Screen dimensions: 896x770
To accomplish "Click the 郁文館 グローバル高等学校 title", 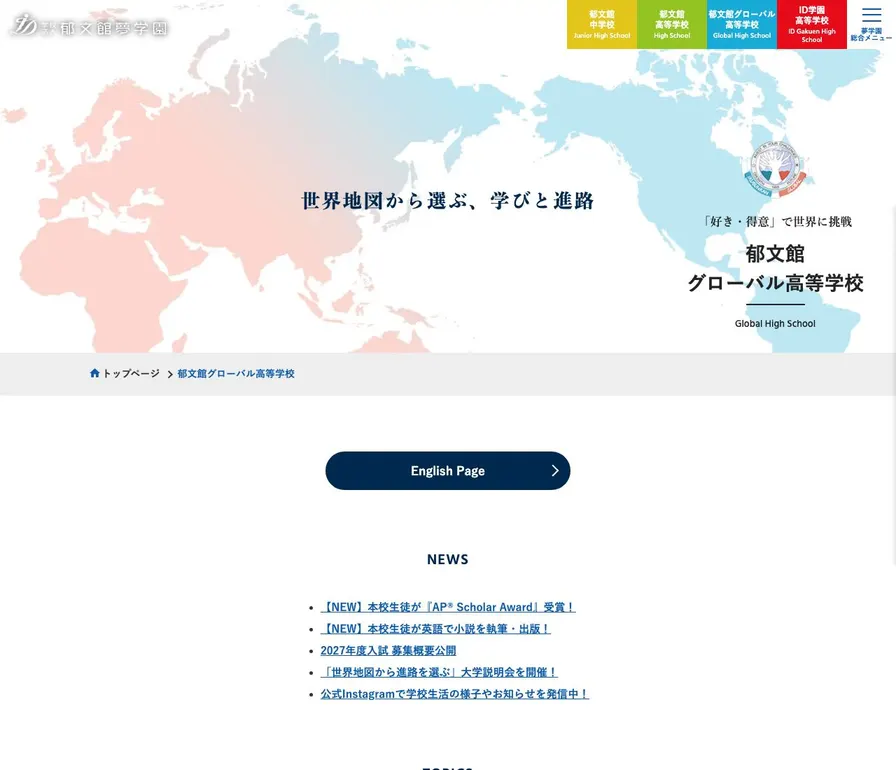I will click(x=775, y=268).
